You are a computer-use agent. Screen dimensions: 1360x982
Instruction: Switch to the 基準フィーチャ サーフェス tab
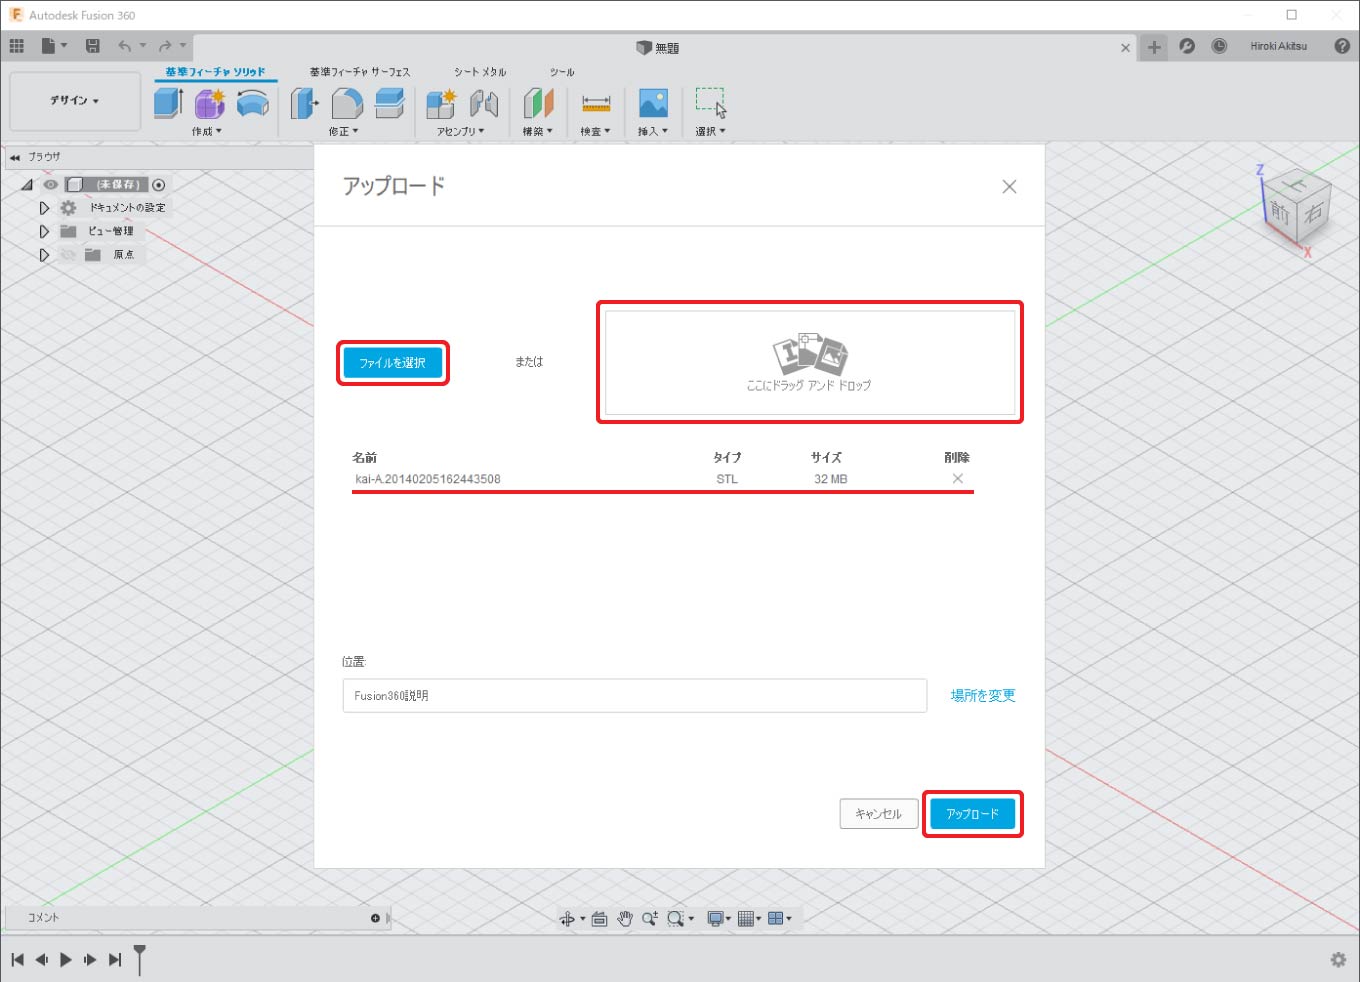pos(360,72)
